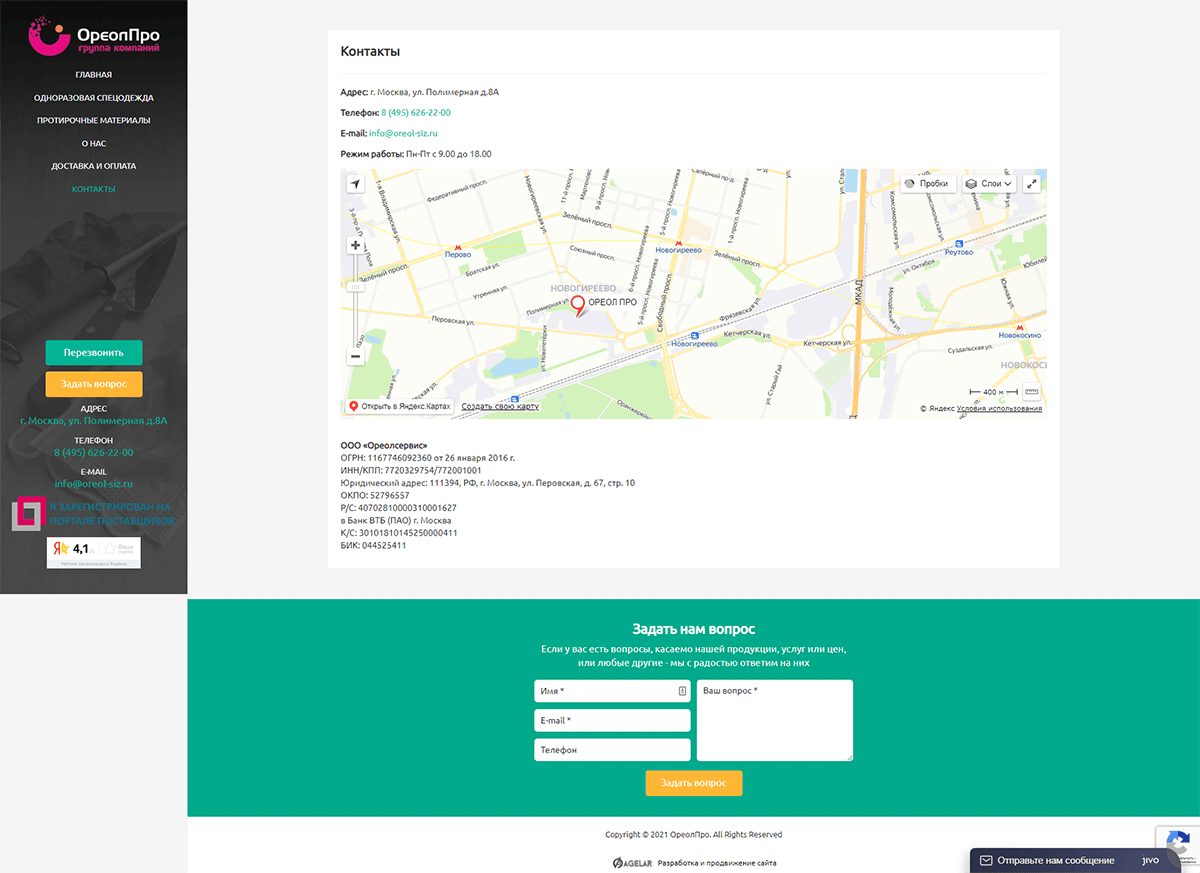Click Открыть в Яндекс.Картах button
Screen dimensions: 1200x873
(400, 407)
